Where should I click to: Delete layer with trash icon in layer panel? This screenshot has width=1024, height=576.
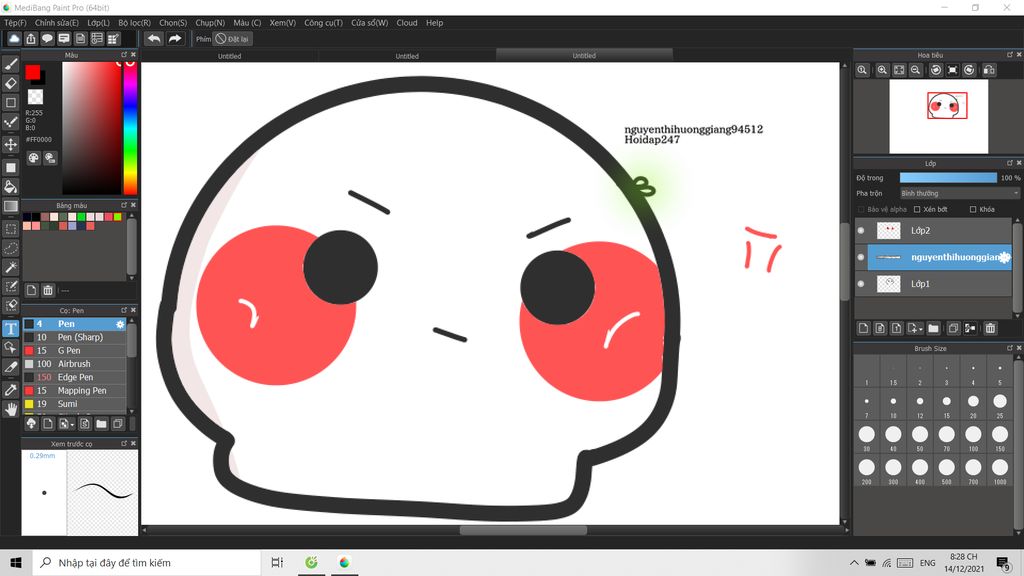990,328
